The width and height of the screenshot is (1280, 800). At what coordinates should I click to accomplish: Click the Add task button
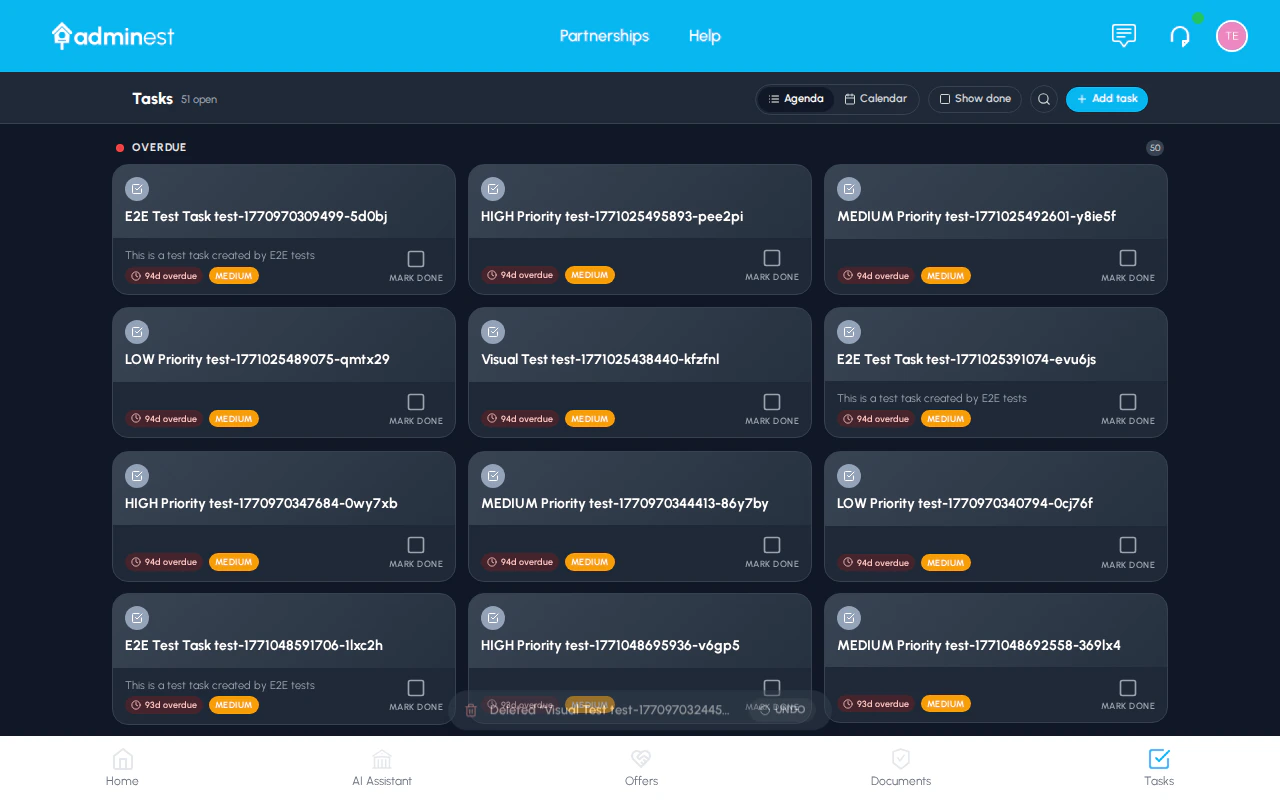click(x=1107, y=99)
